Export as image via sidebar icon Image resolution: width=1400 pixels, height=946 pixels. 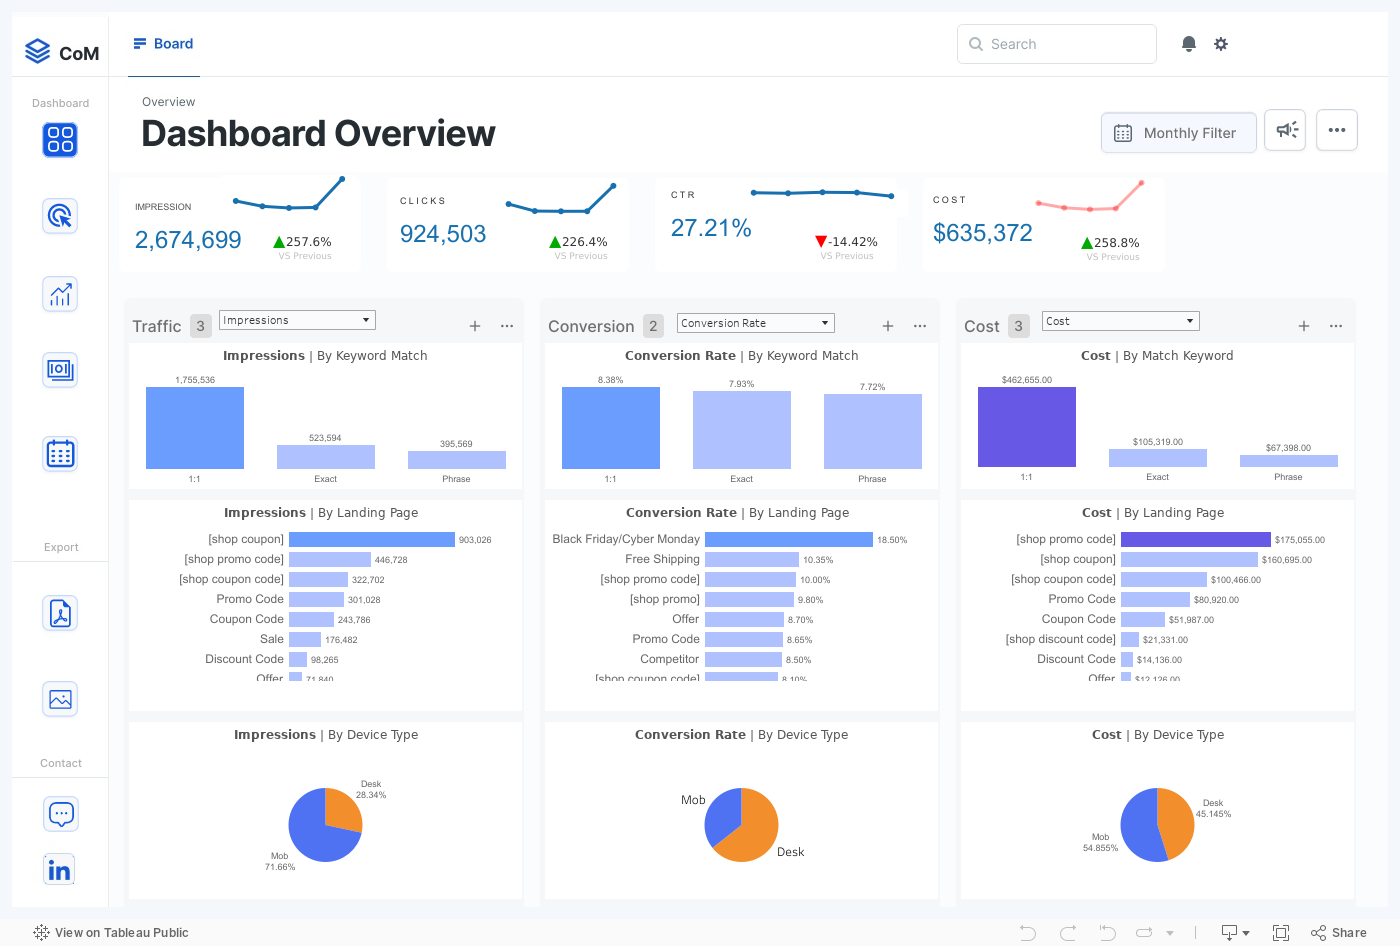click(x=60, y=699)
